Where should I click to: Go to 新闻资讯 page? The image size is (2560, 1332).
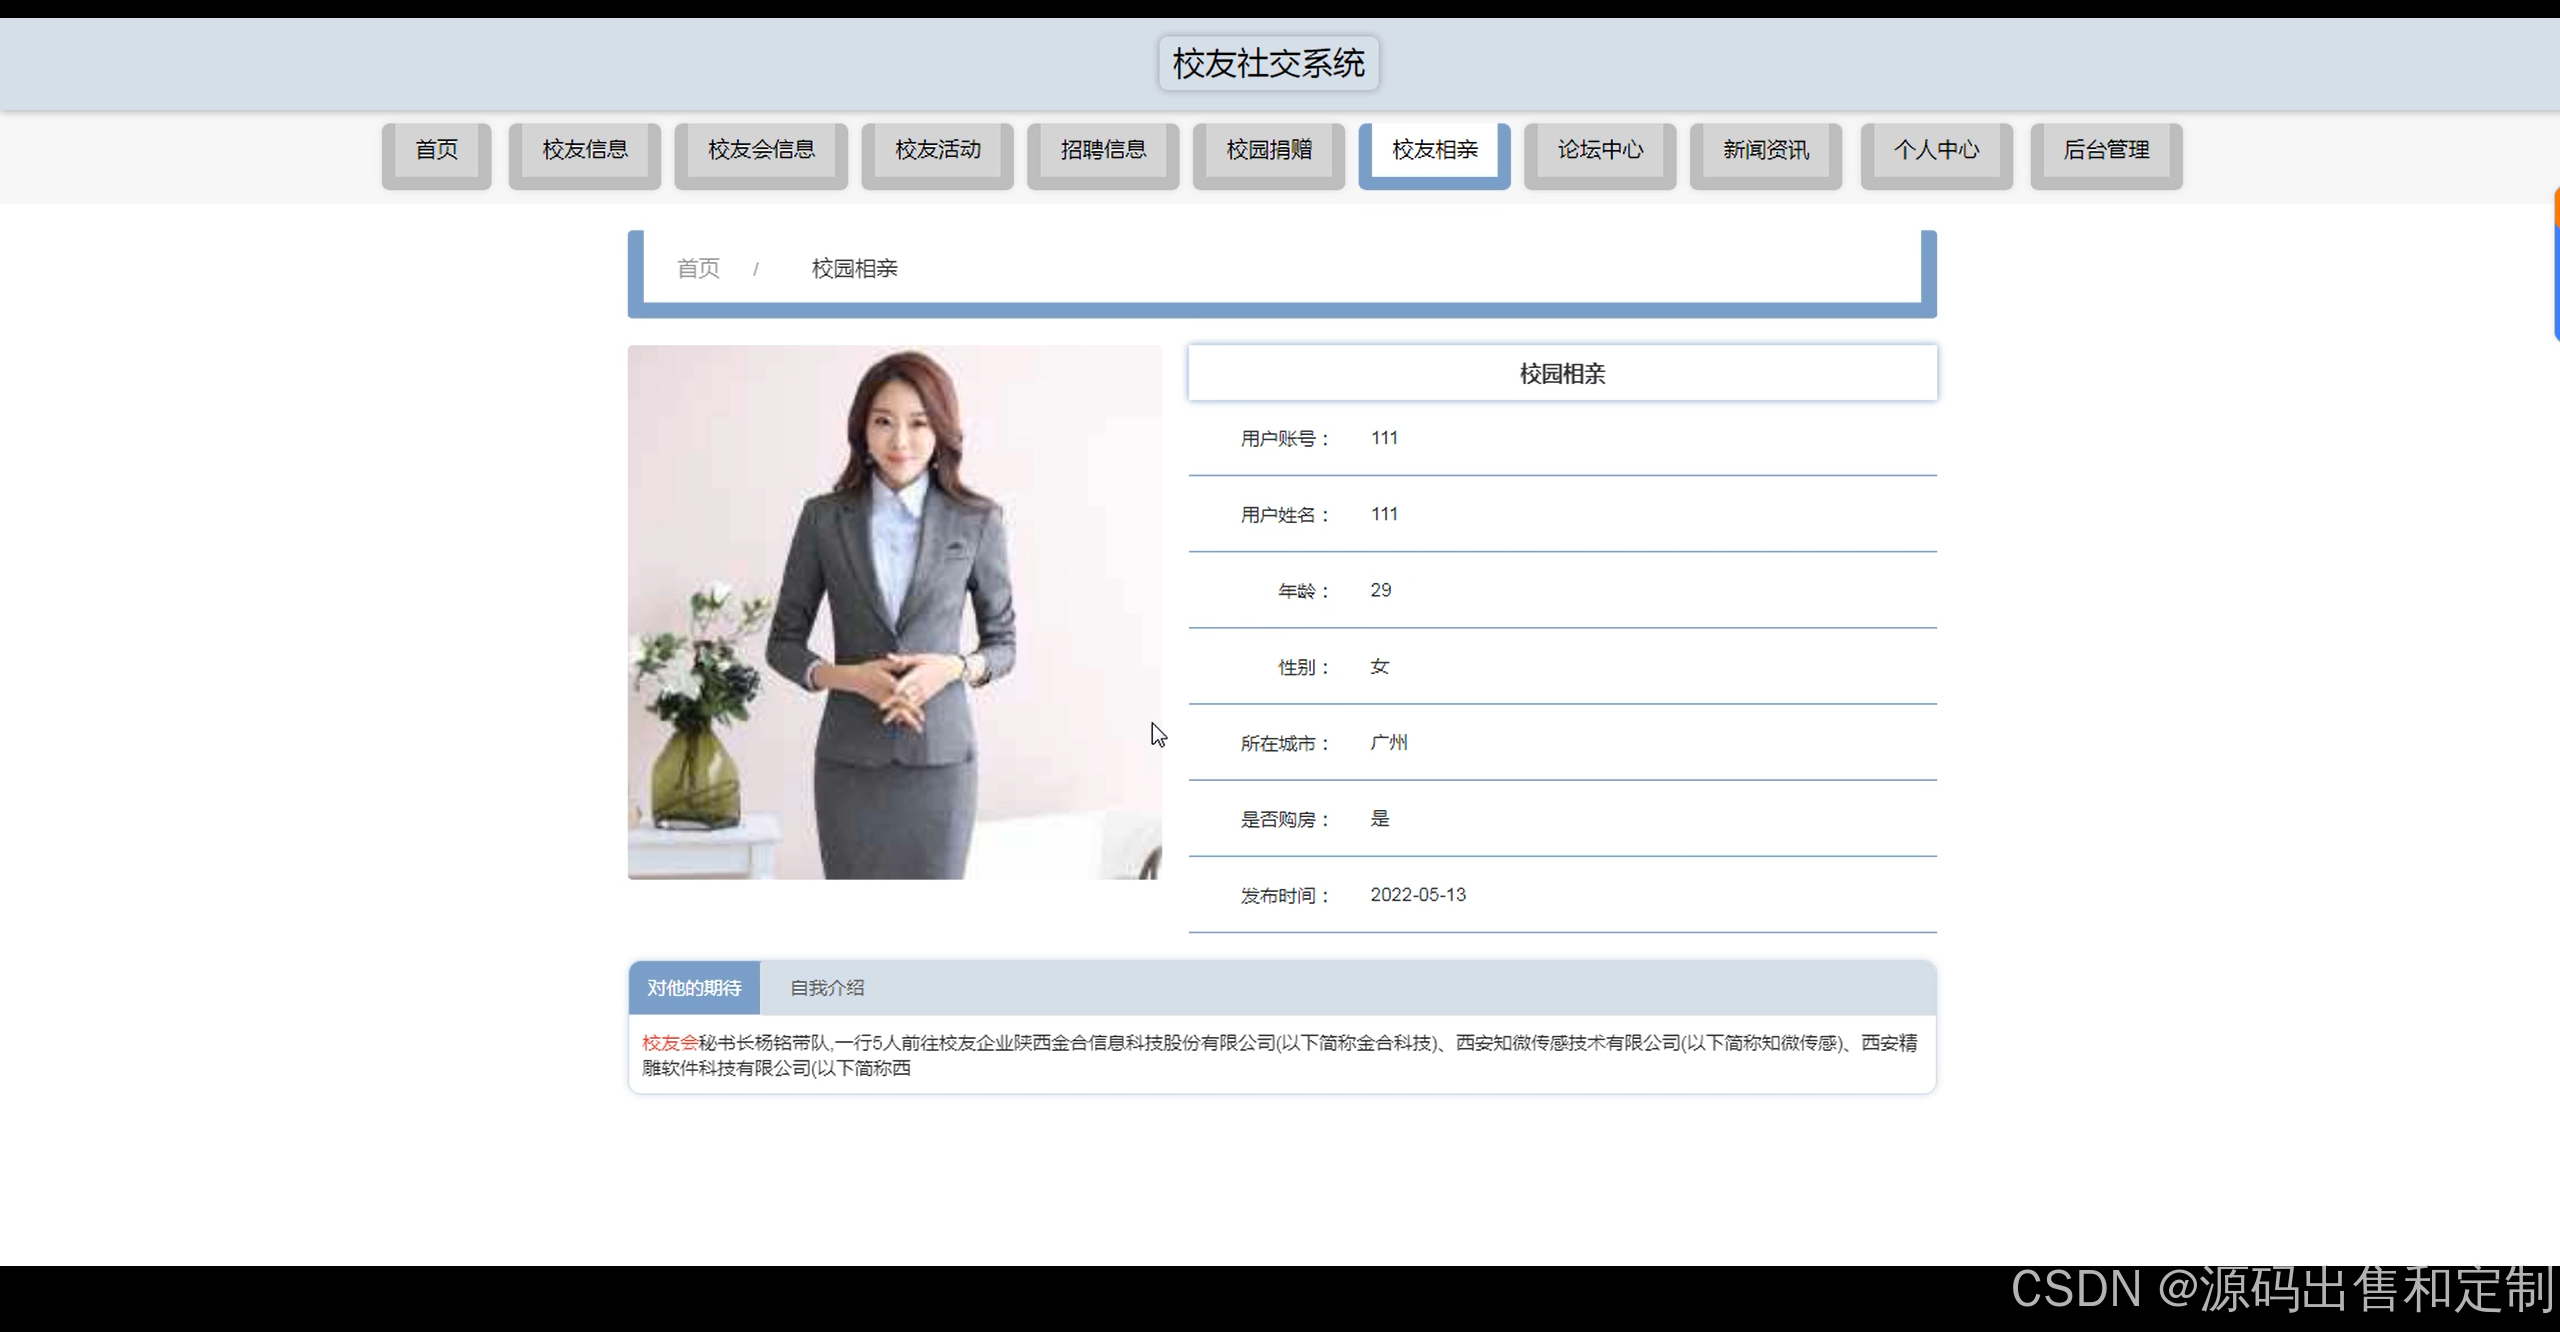[x=1765, y=150]
